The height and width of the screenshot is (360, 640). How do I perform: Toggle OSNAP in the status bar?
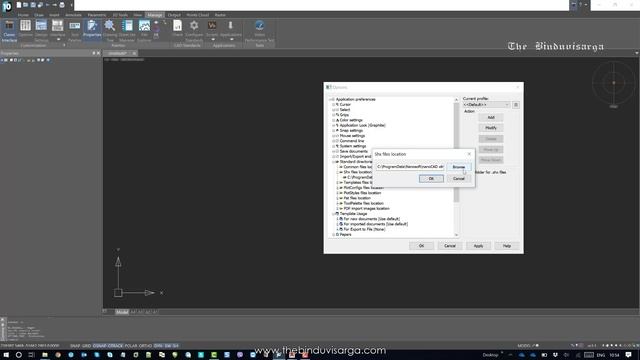(100, 346)
